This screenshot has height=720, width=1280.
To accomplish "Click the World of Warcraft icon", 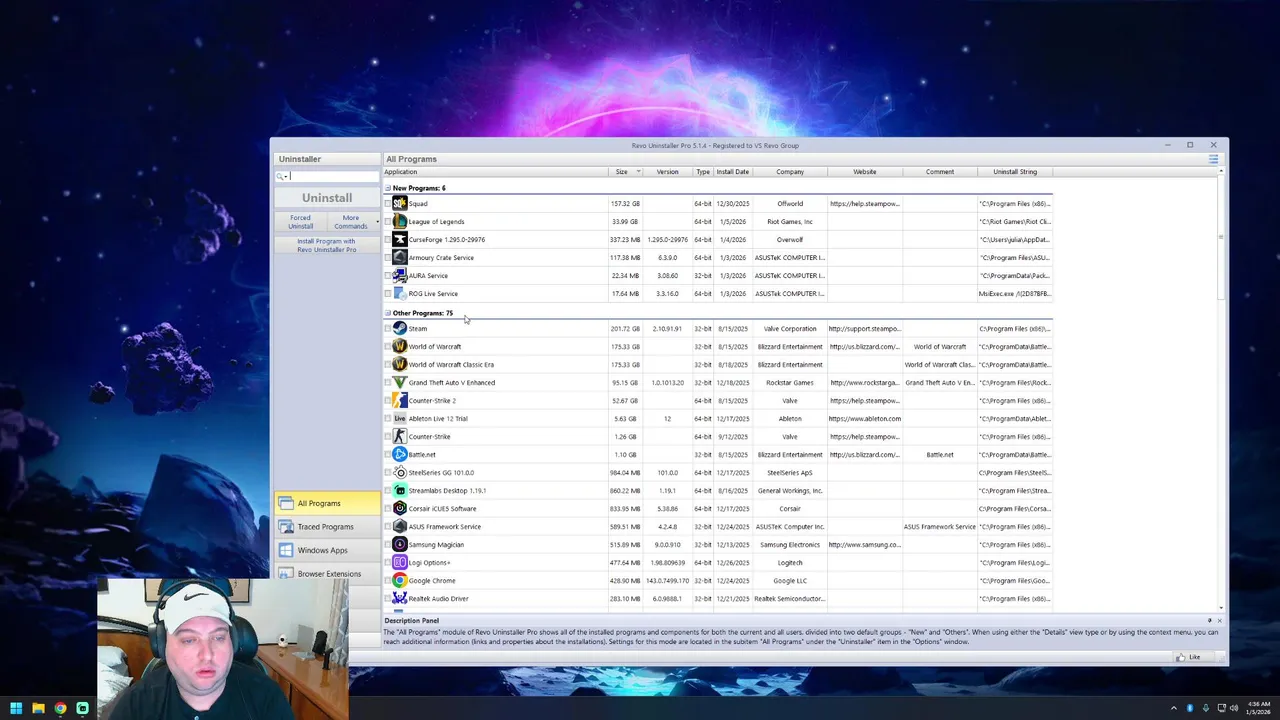I will [400, 347].
